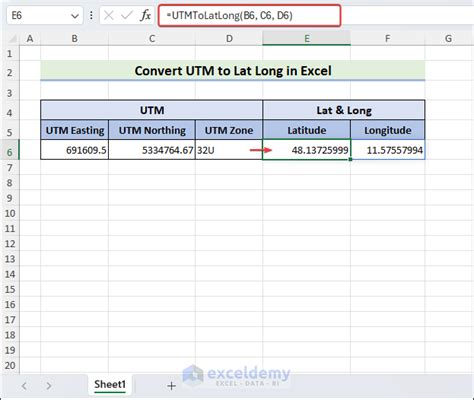
Task: Select cell with value 48.13725999
Action: (307, 150)
